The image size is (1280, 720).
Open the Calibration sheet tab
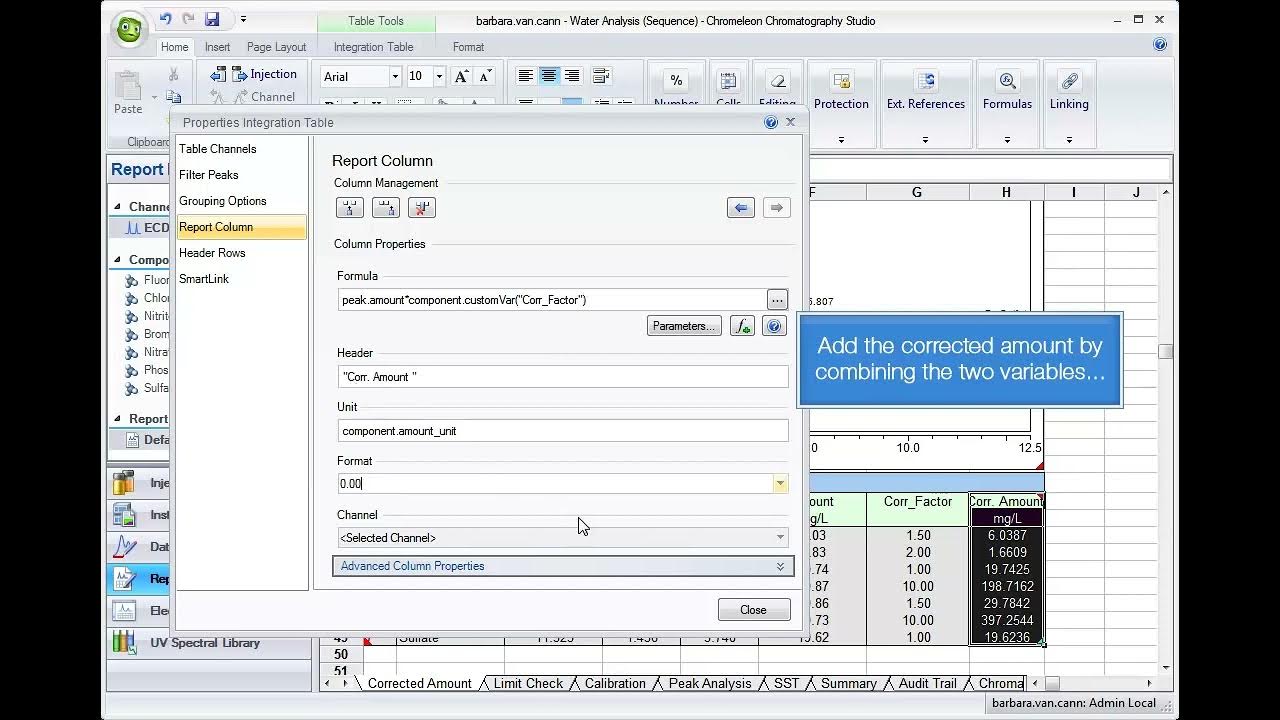pyautogui.click(x=615, y=683)
